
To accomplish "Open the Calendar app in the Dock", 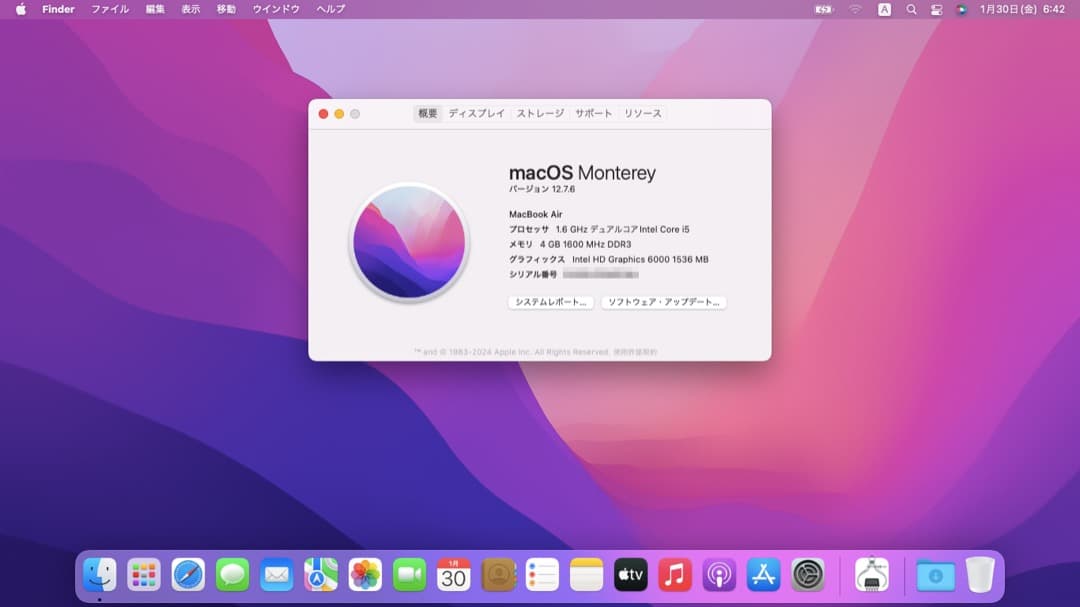I will (x=454, y=575).
